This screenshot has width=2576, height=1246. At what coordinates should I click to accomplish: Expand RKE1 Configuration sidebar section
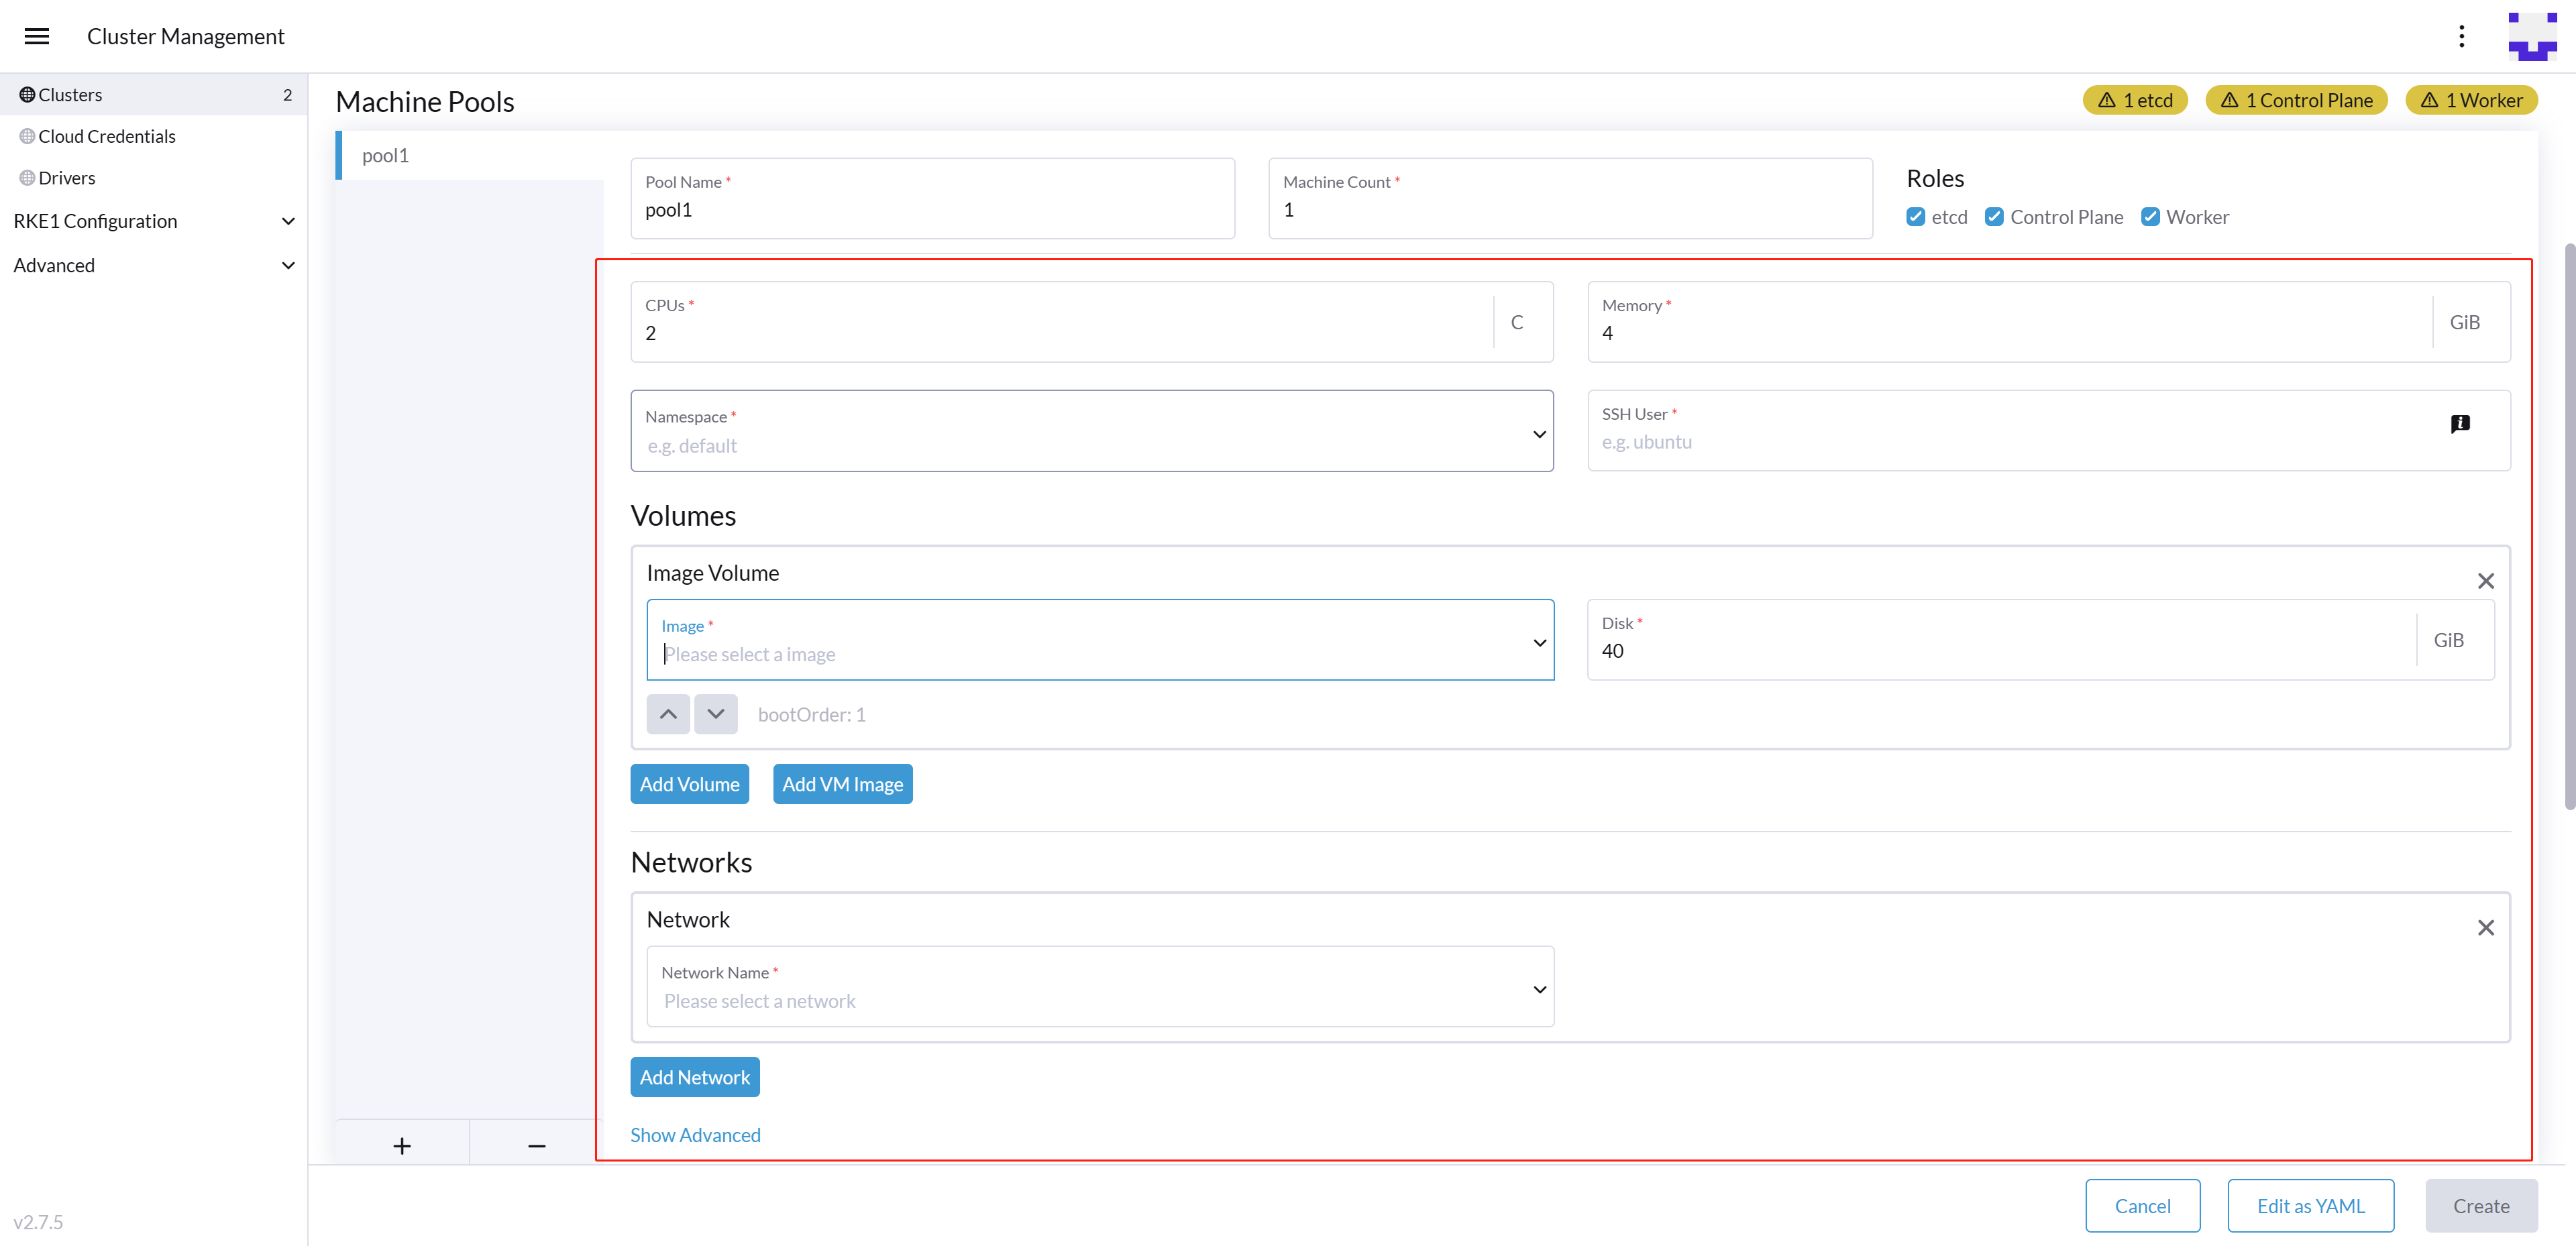[153, 221]
